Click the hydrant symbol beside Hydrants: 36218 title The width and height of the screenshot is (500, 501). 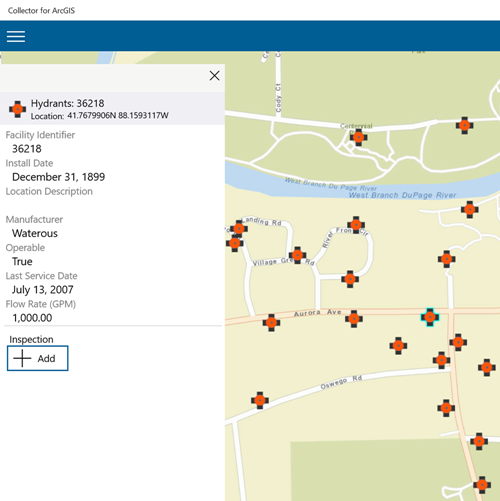17,109
